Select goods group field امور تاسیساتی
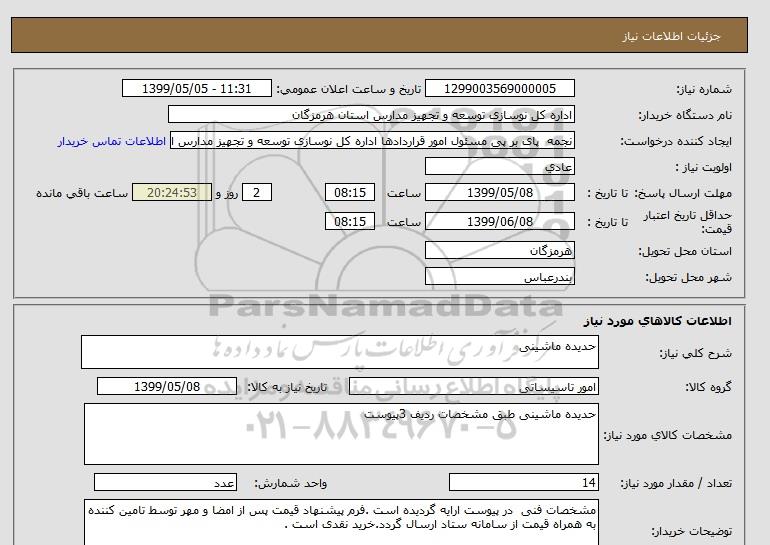770x545 pixels. 474,387
